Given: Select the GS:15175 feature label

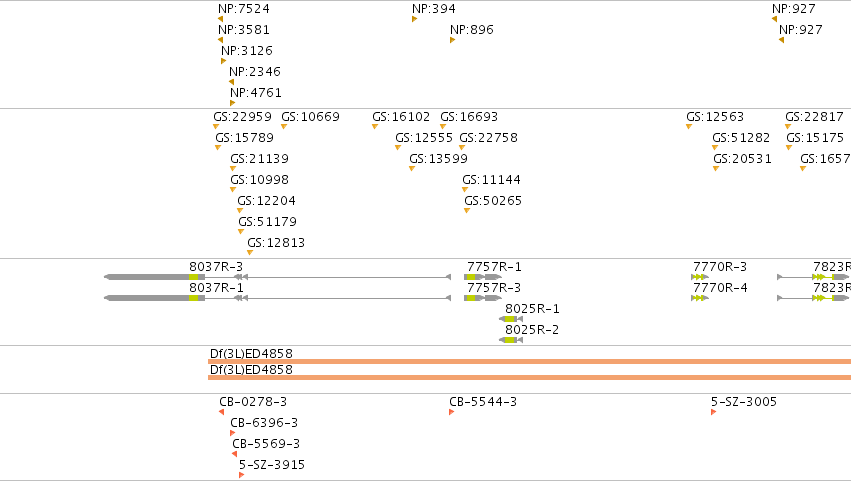Looking at the screenshot, I should click(x=815, y=138).
